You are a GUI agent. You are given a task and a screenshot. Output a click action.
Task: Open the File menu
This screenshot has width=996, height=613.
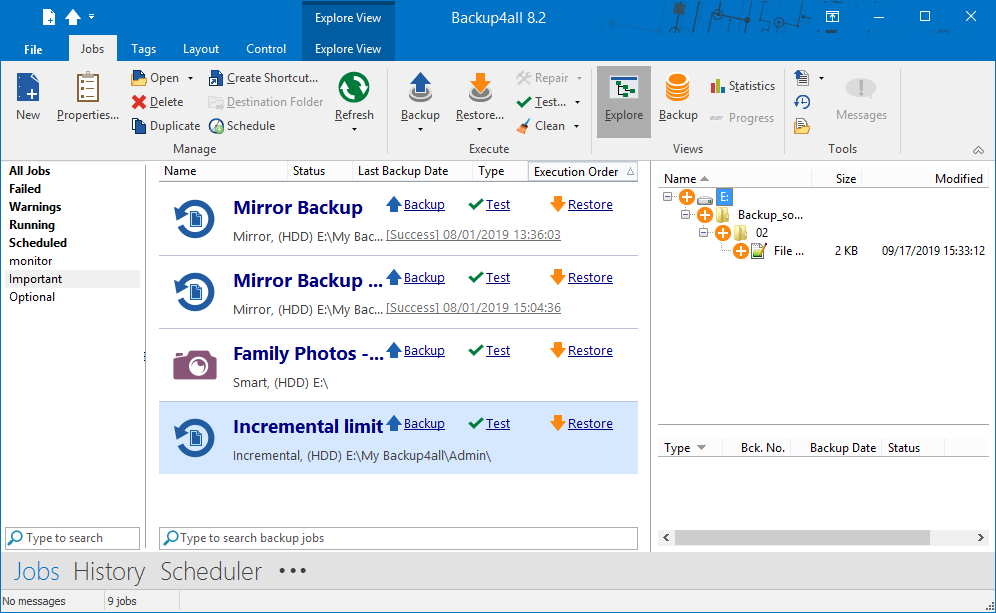33,49
